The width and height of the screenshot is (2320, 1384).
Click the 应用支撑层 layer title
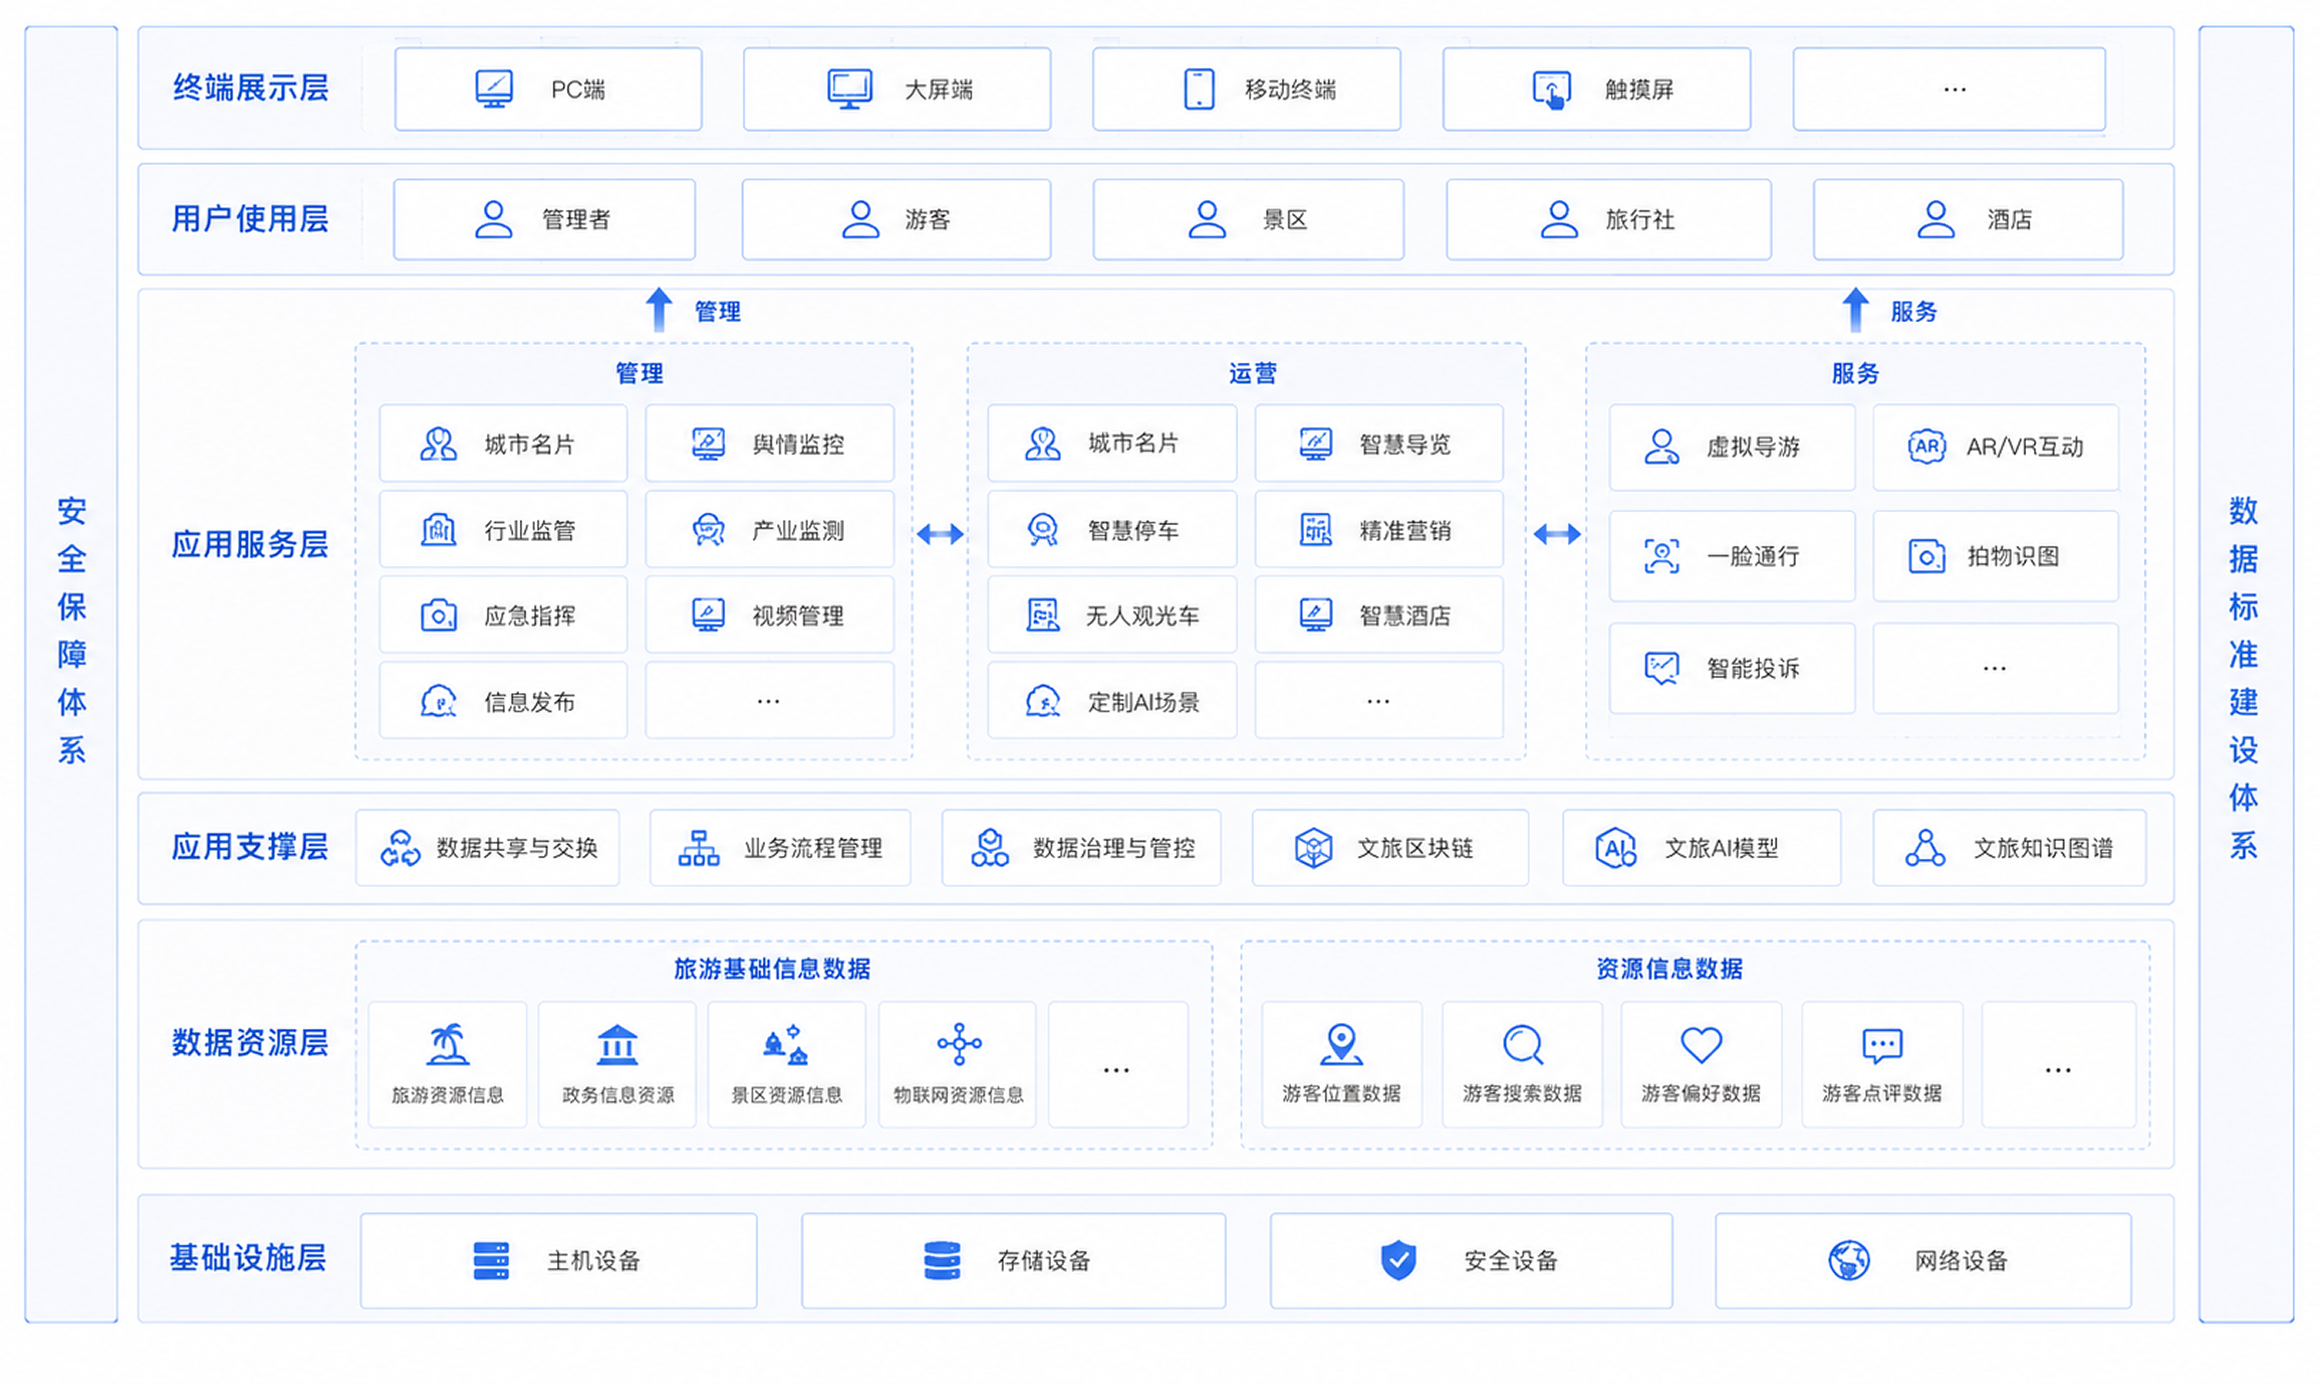(x=250, y=847)
